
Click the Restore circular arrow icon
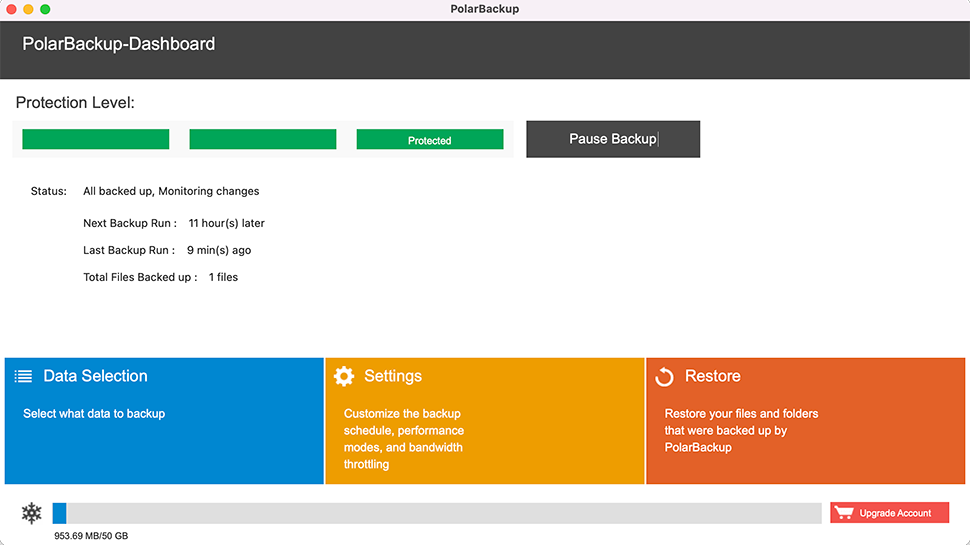coord(664,376)
